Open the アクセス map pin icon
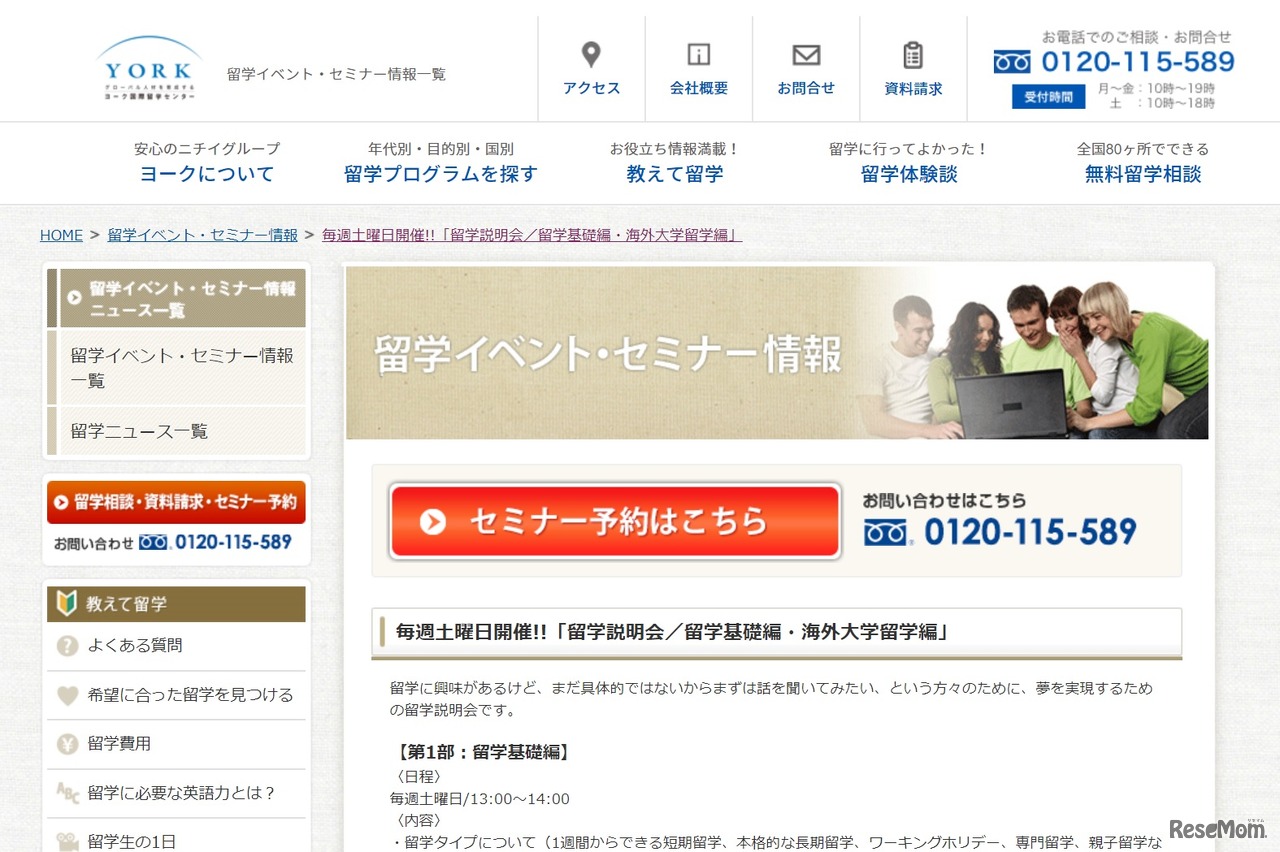 (591, 54)
